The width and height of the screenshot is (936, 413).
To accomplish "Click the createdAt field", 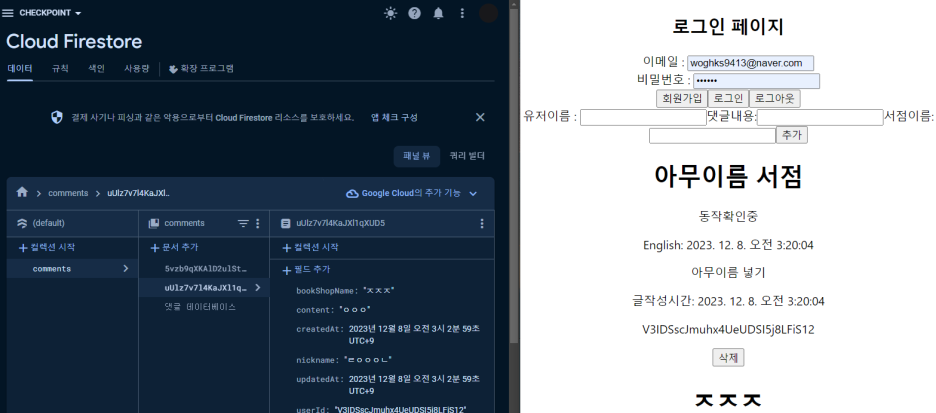I will click(x=388, y=335).
